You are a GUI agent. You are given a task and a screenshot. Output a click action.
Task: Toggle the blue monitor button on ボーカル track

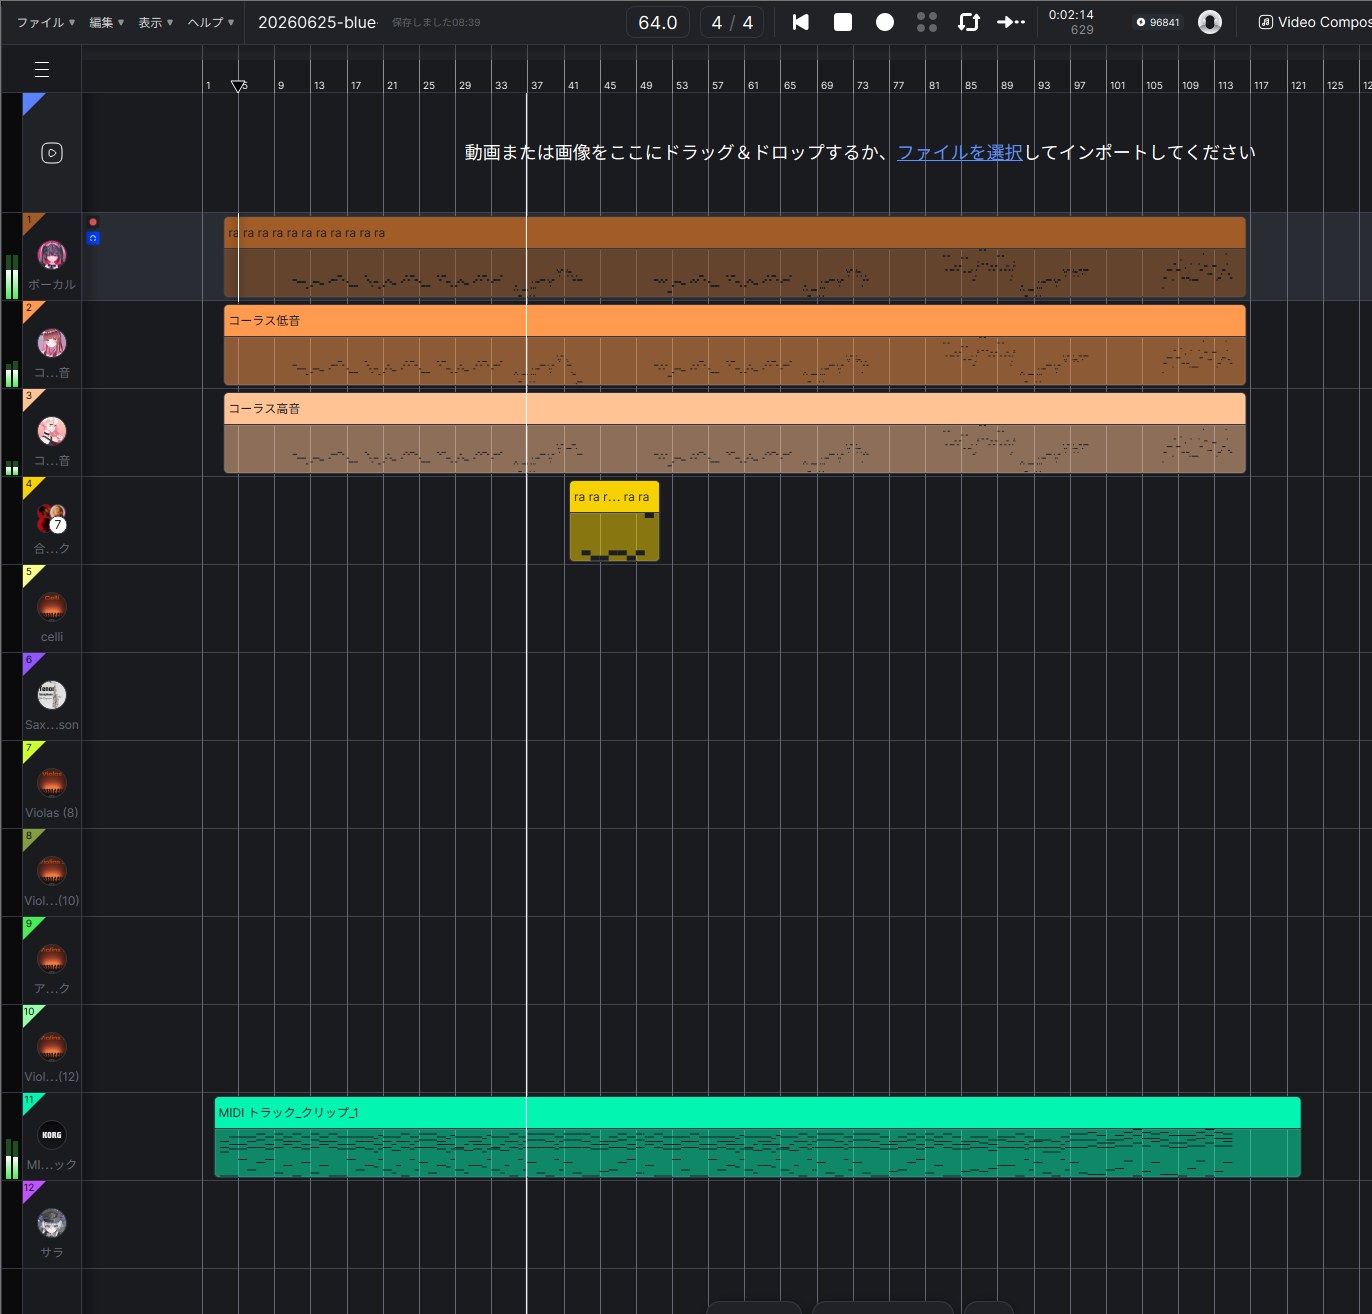click(x=93, y=238)
